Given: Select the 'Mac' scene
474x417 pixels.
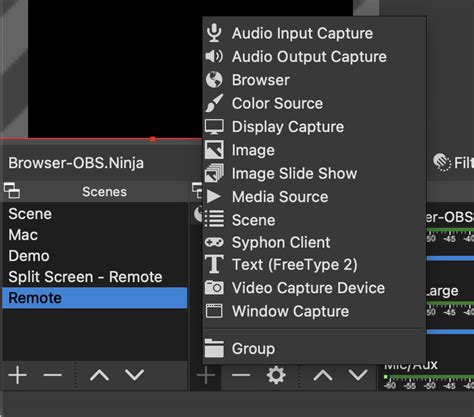Looking at the screenshot, I should tap(95, 235).
